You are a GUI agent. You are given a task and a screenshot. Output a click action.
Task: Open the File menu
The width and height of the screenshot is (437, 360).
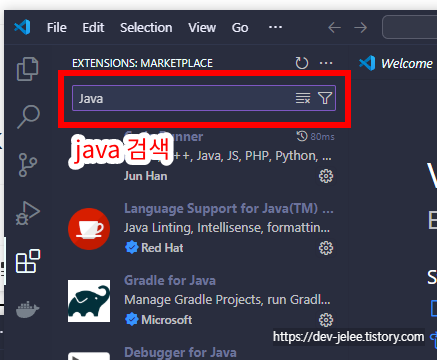[57, 28]
